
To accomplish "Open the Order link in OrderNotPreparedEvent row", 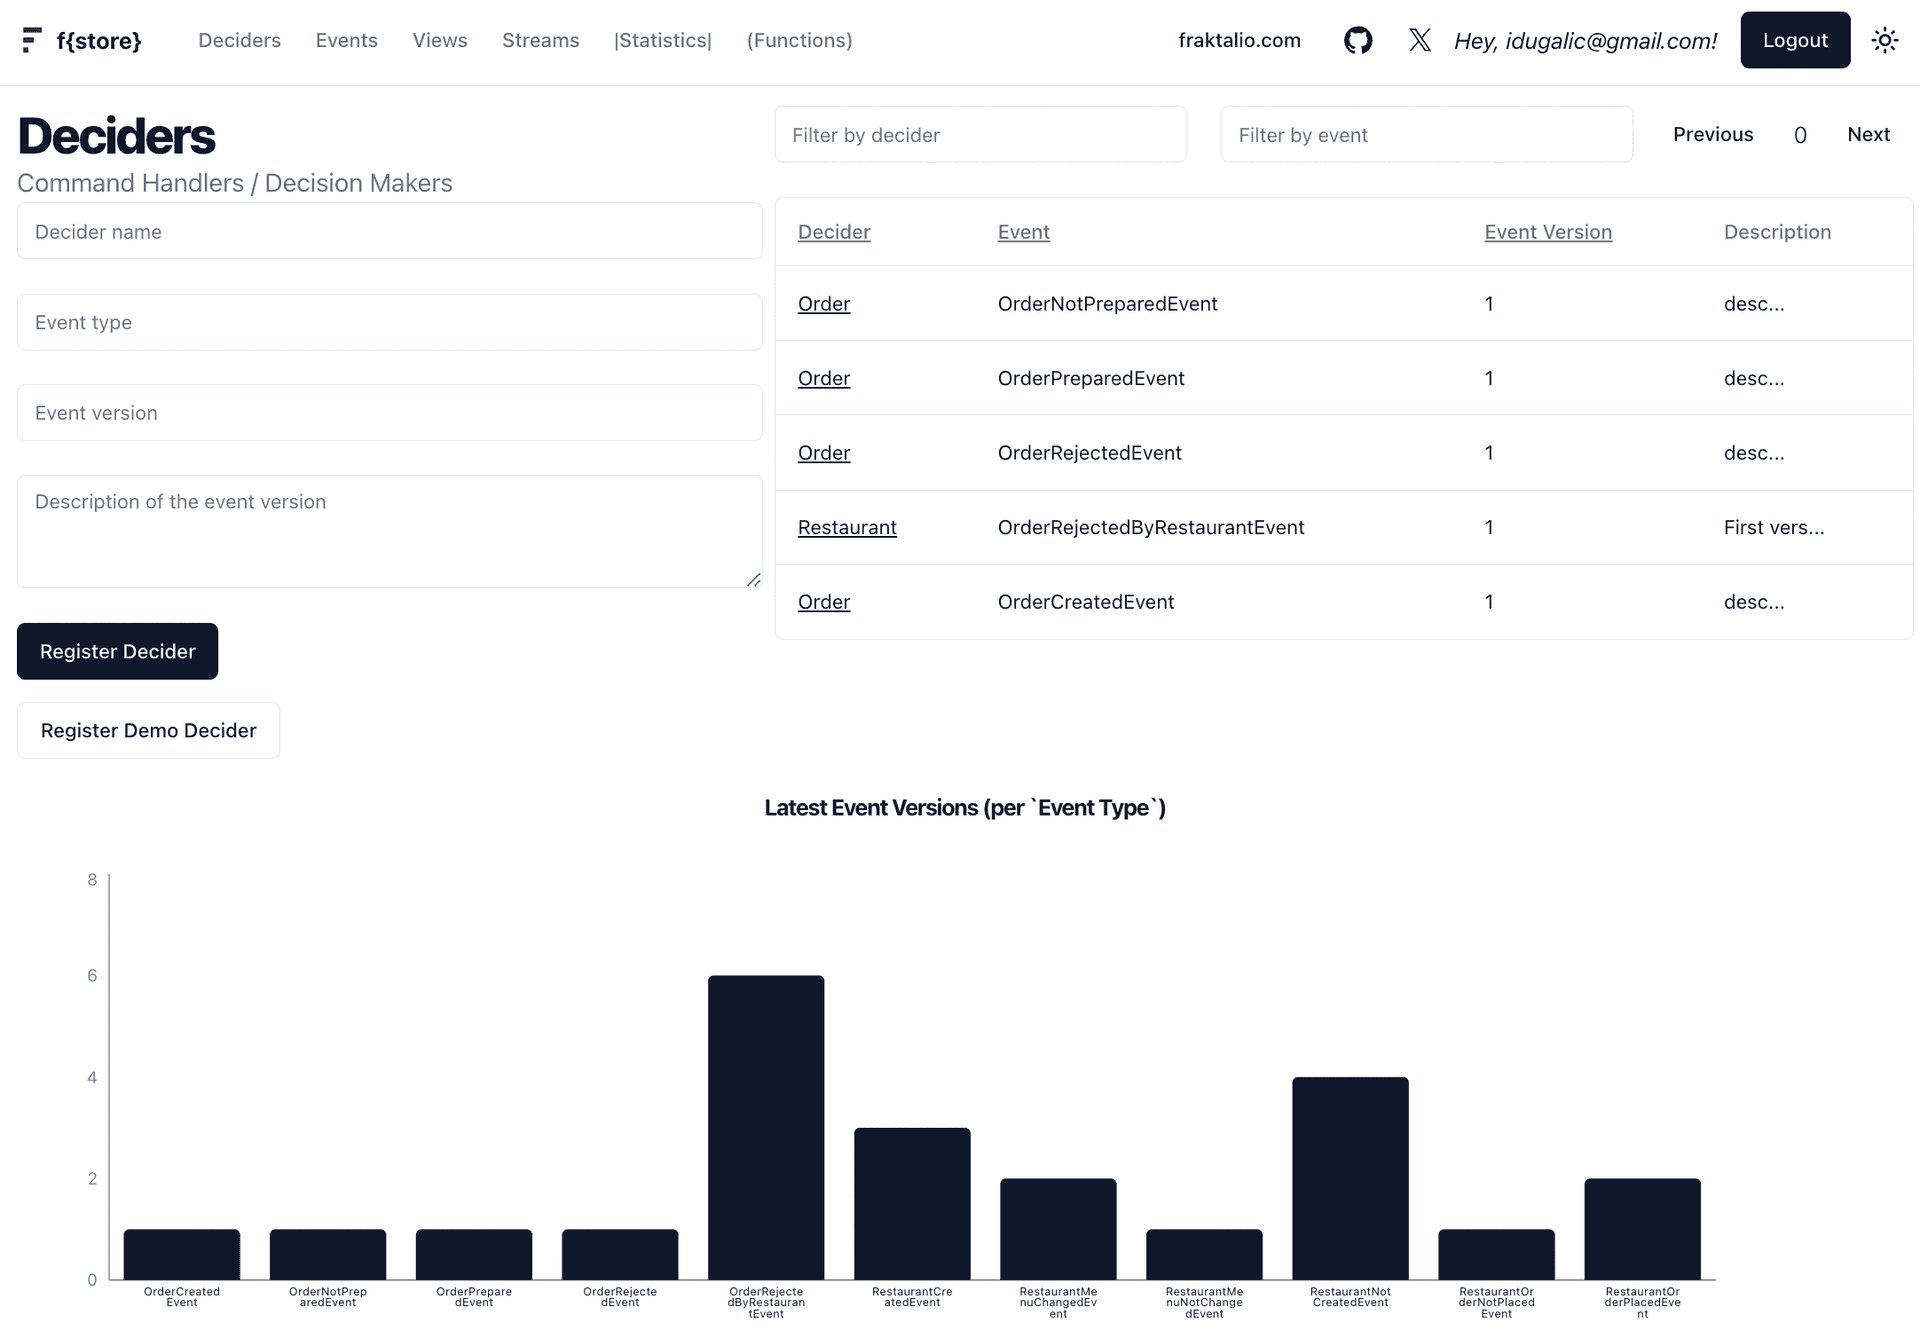I will pyautogui.click(x=823, y=304).
